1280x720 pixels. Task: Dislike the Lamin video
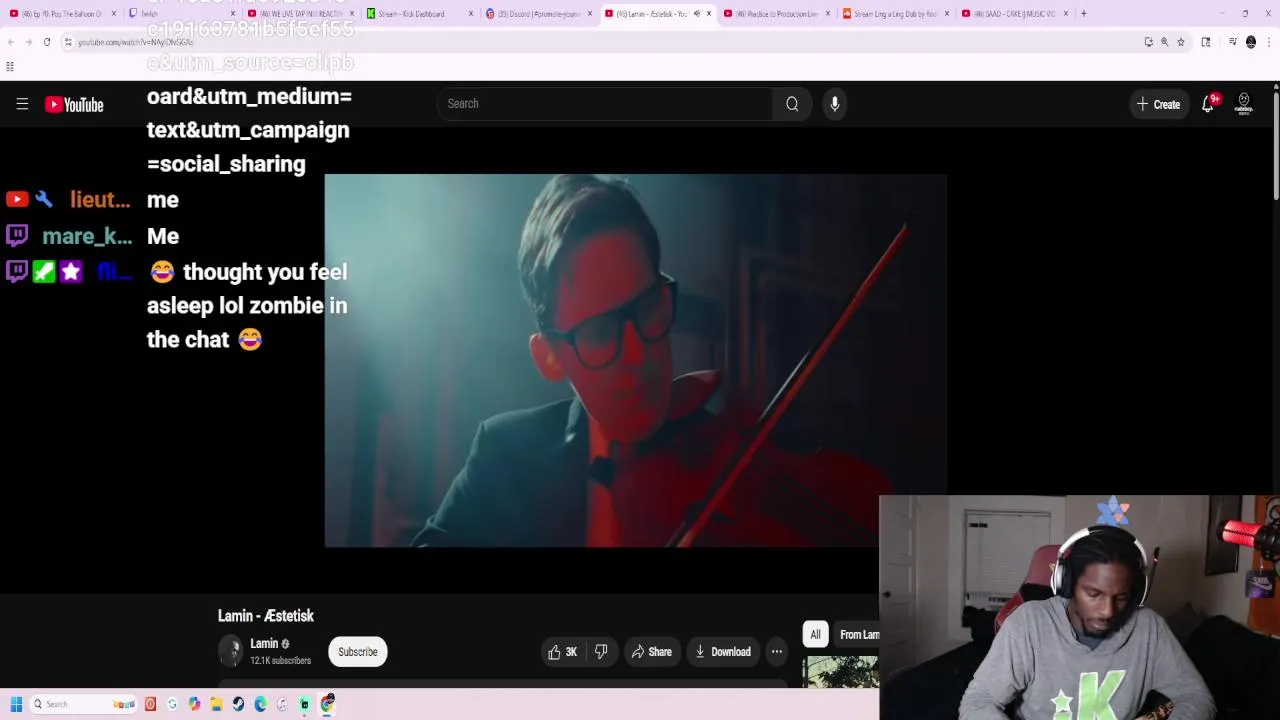[601, 652]
